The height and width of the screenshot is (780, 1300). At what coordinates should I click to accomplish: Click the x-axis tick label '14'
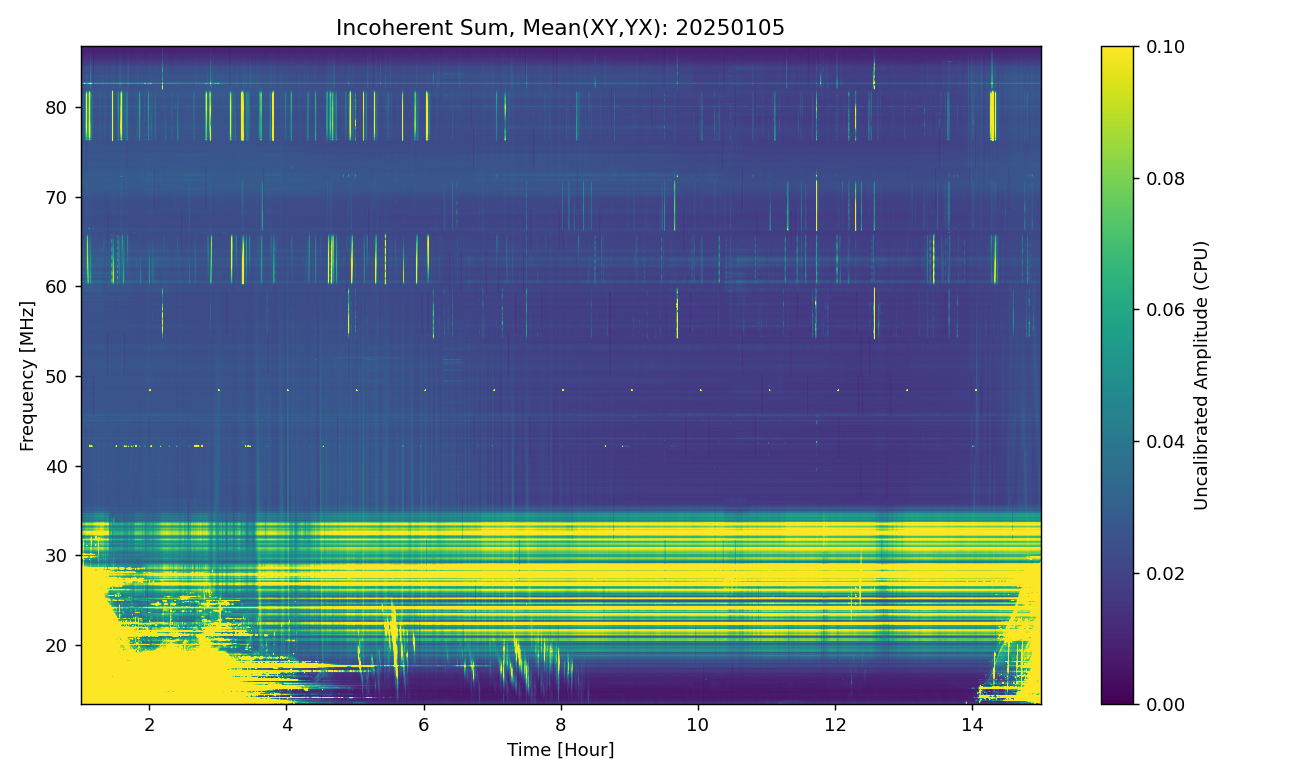tap(972, 723)
